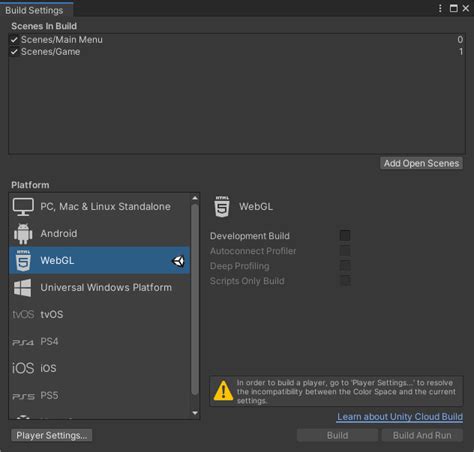Screen dimensions: 474x452
Task: Toggle the Deep Profiling checkbox
Action: 345,266
